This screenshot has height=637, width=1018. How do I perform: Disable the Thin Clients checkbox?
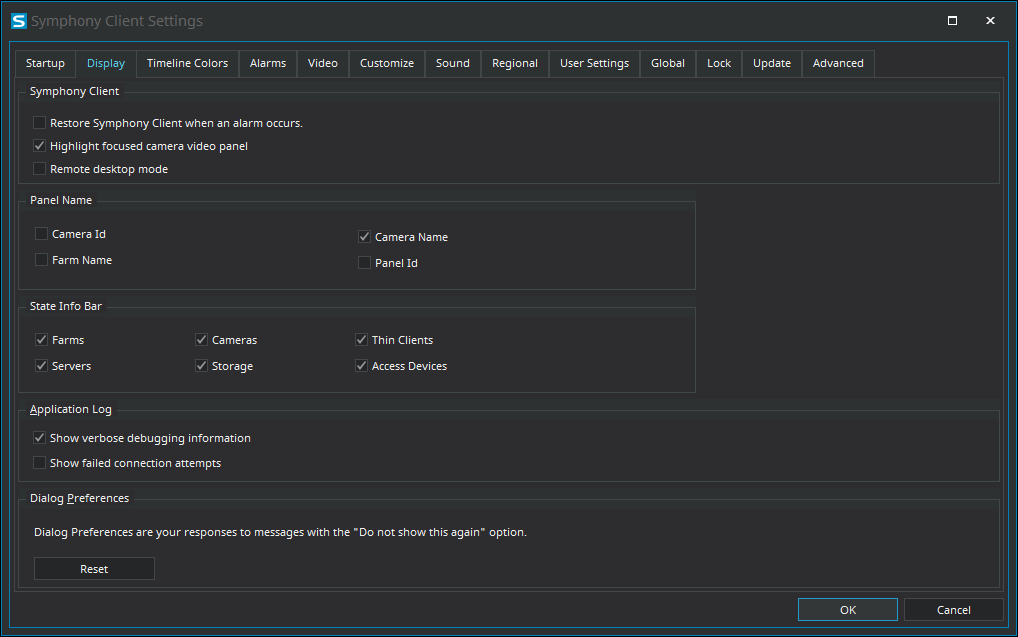click(362, 340)
